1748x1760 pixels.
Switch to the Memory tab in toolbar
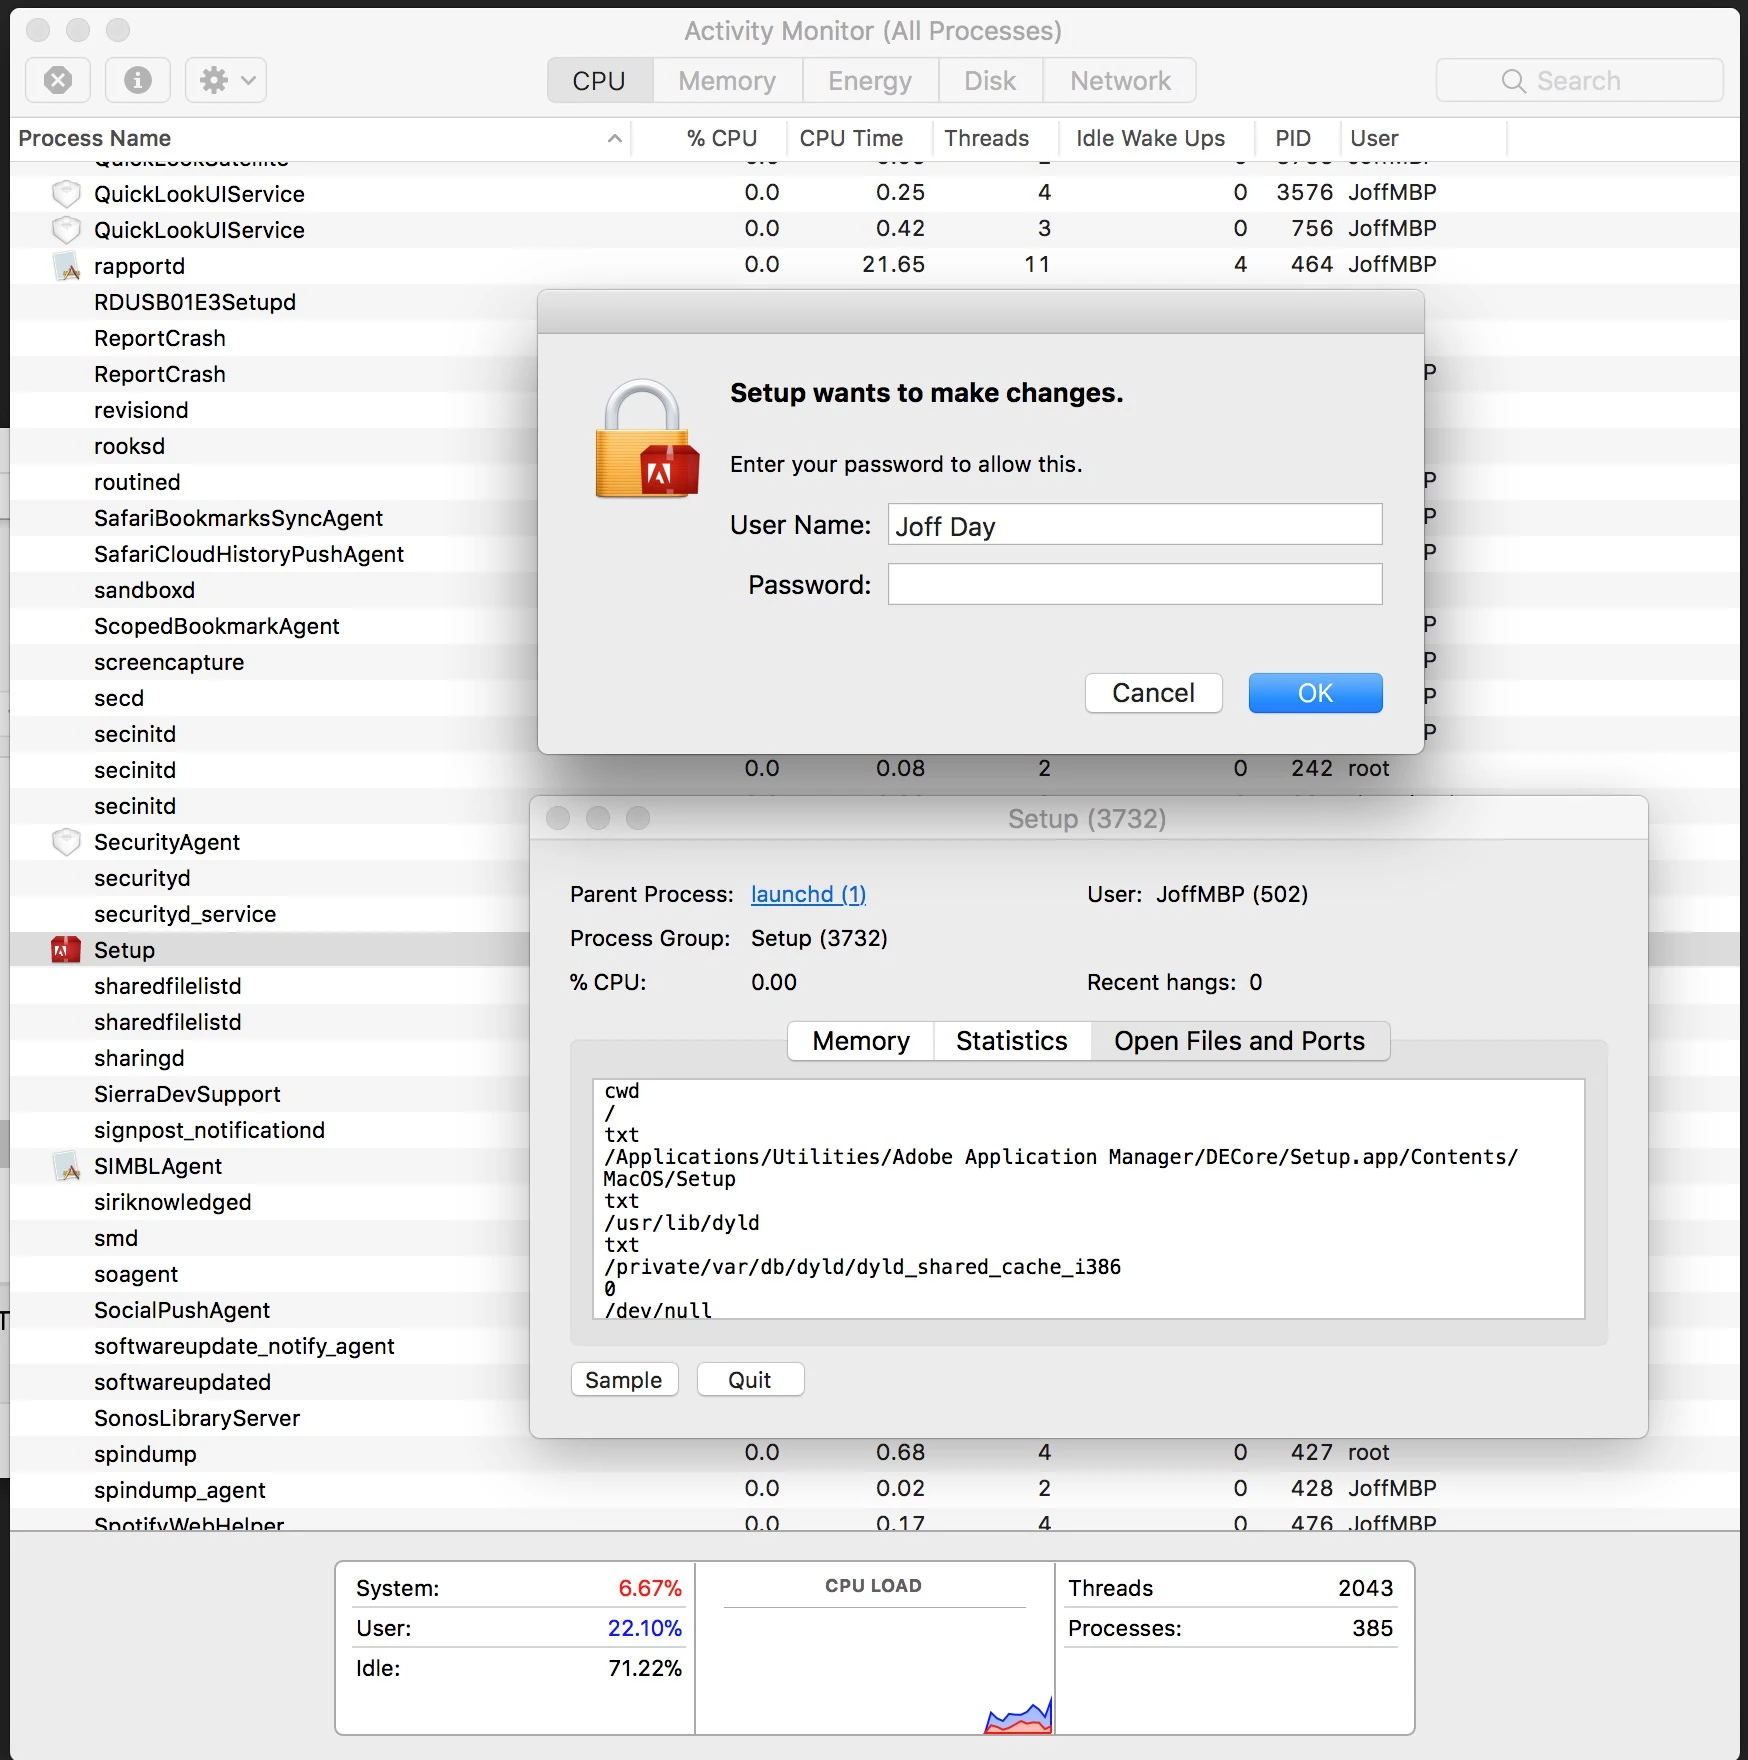[x=727, y=81]
